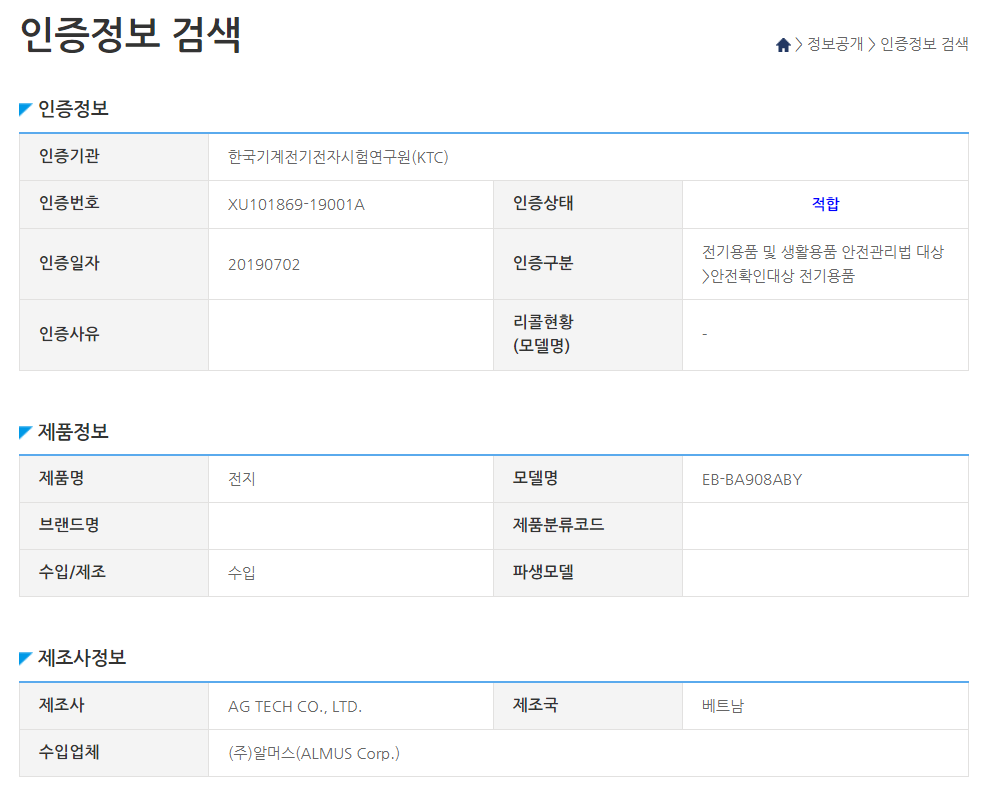Screen dimensions: 995x792
Task: Click the certification date 20190702
Action: 264,265
